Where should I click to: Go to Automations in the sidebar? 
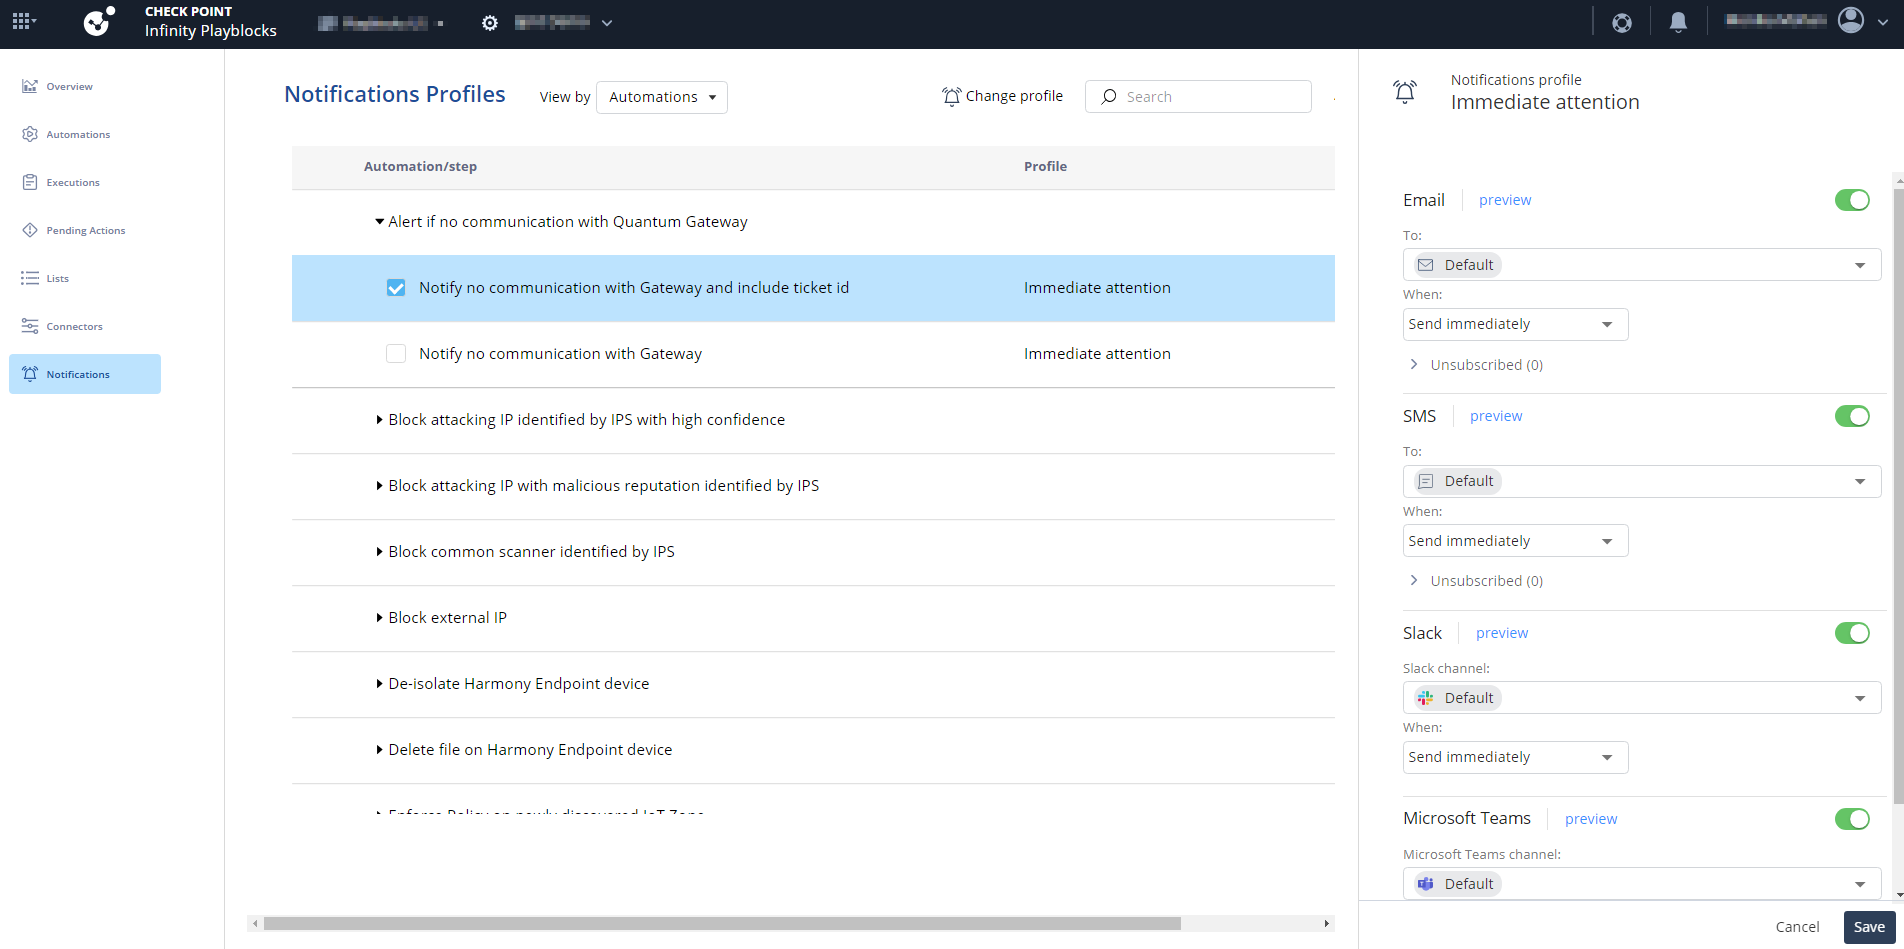coord(78,135)
